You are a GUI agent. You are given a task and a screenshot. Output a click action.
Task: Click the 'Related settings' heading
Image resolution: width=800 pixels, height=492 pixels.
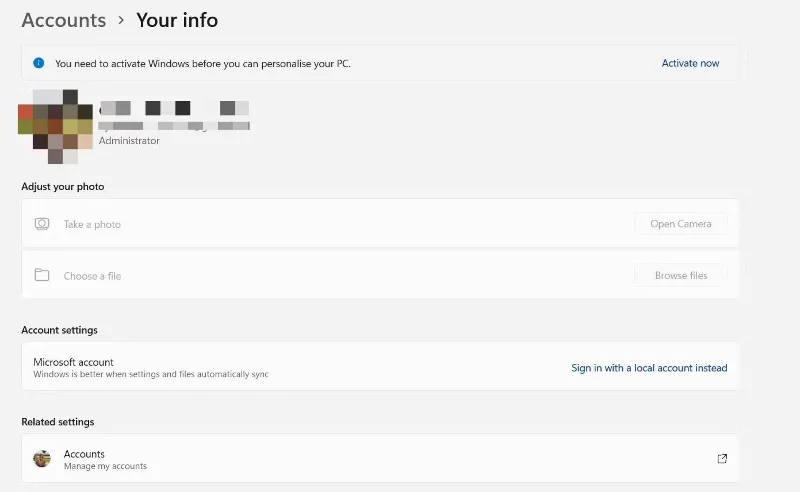pos(58,422)
